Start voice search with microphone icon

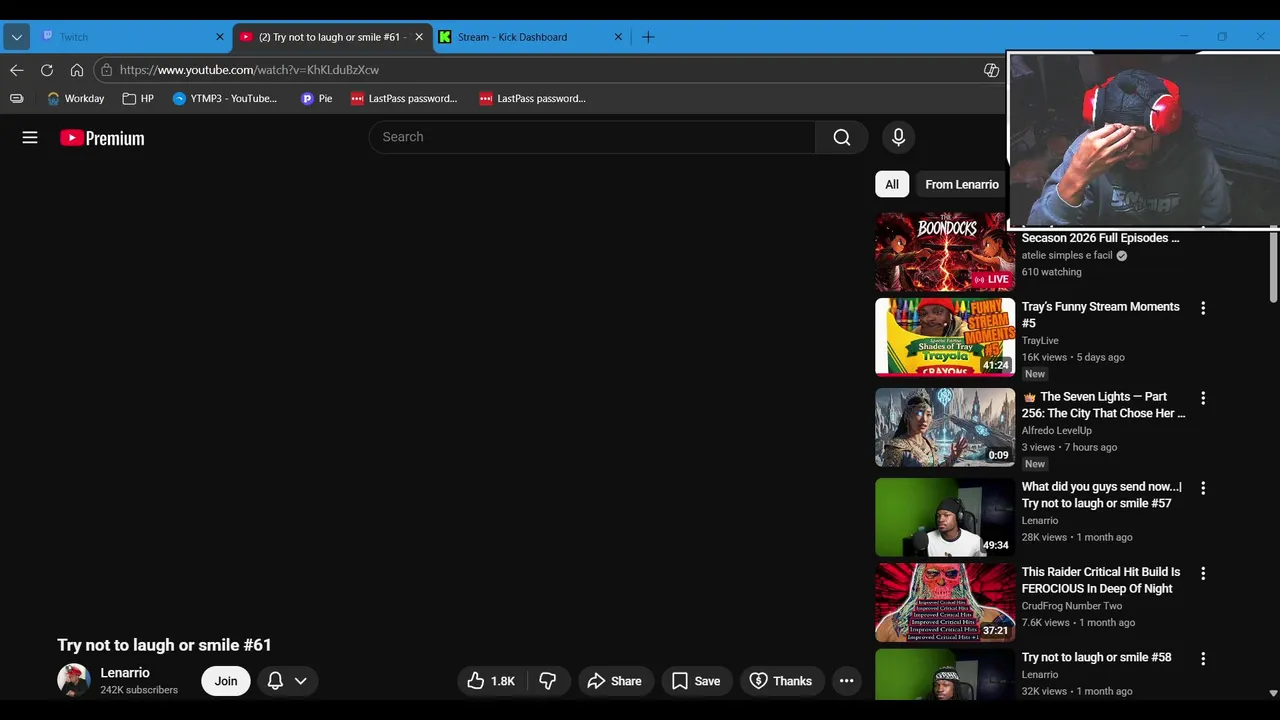point(898,137)
